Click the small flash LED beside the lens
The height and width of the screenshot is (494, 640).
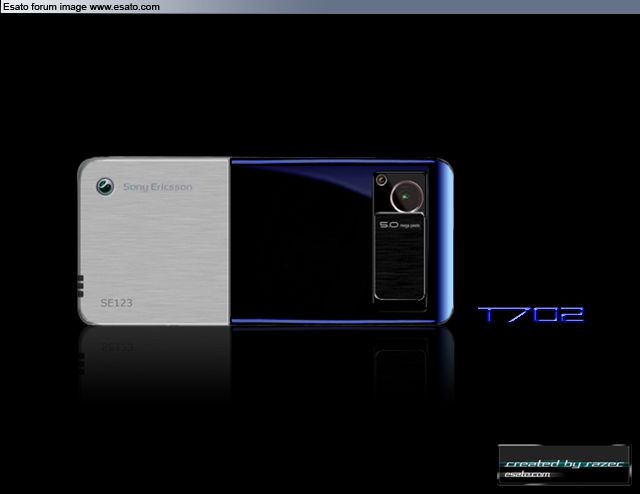click(x=381, y=181)
